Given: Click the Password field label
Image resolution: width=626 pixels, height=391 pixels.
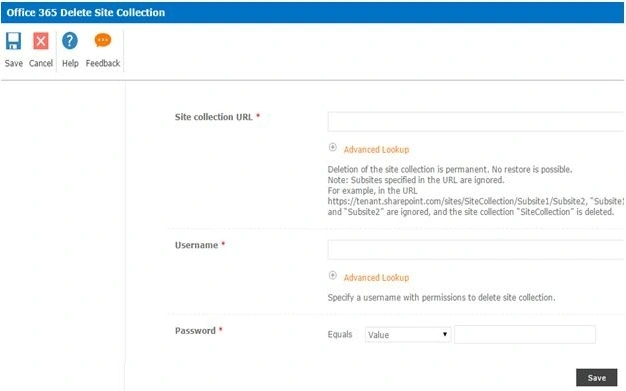Looking at the screenshot, I should coord(195,331).
